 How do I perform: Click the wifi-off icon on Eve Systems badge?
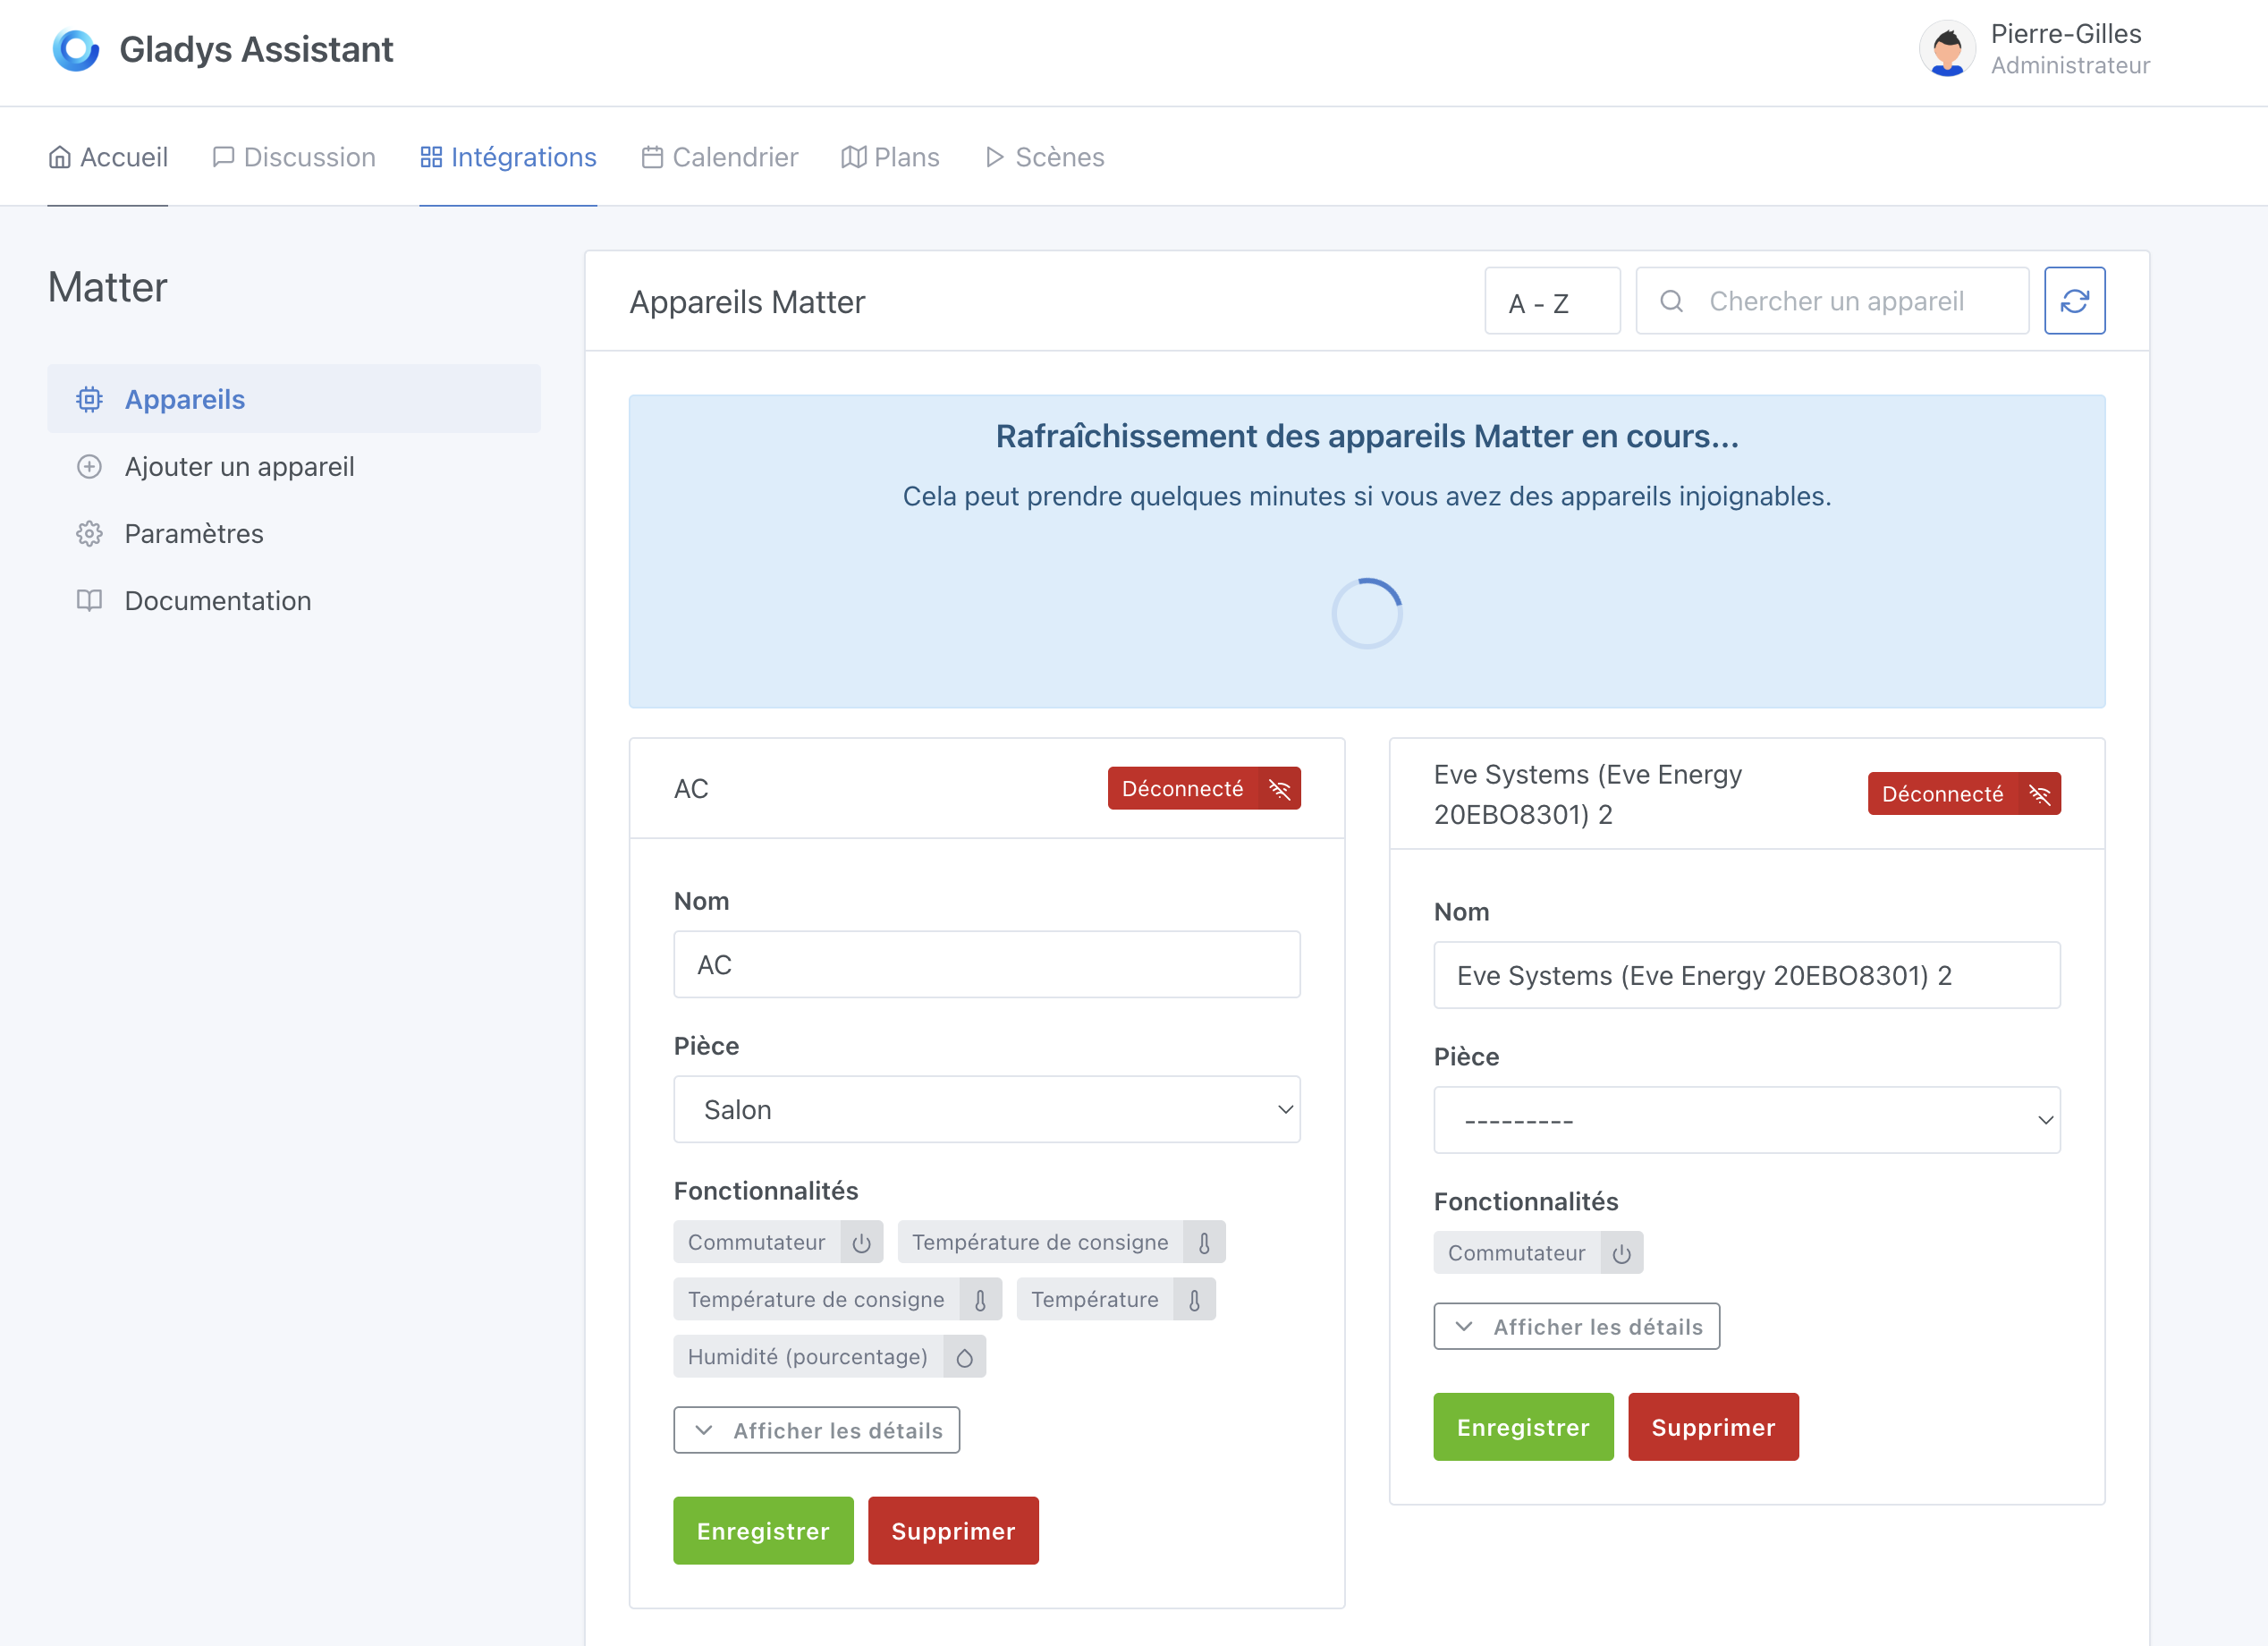click(x=2040, y=794)
